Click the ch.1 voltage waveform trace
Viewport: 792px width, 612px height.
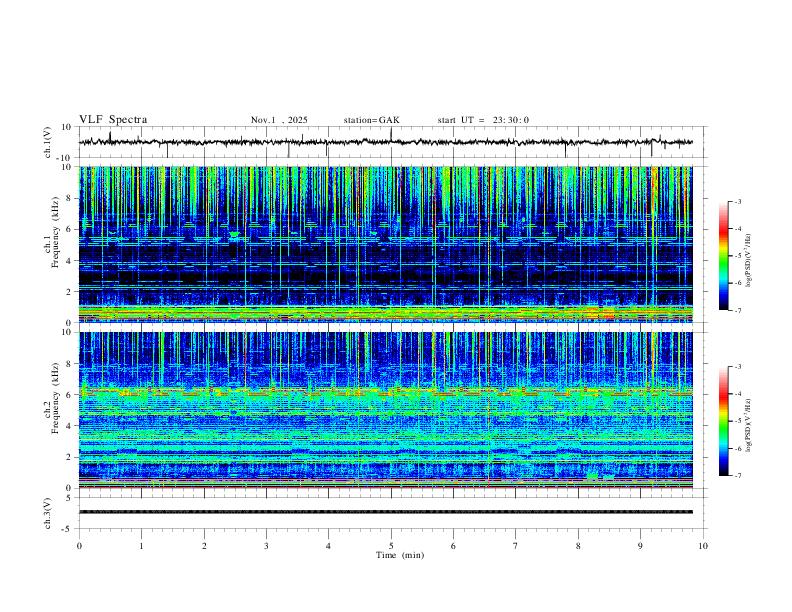tap(385, 142)
